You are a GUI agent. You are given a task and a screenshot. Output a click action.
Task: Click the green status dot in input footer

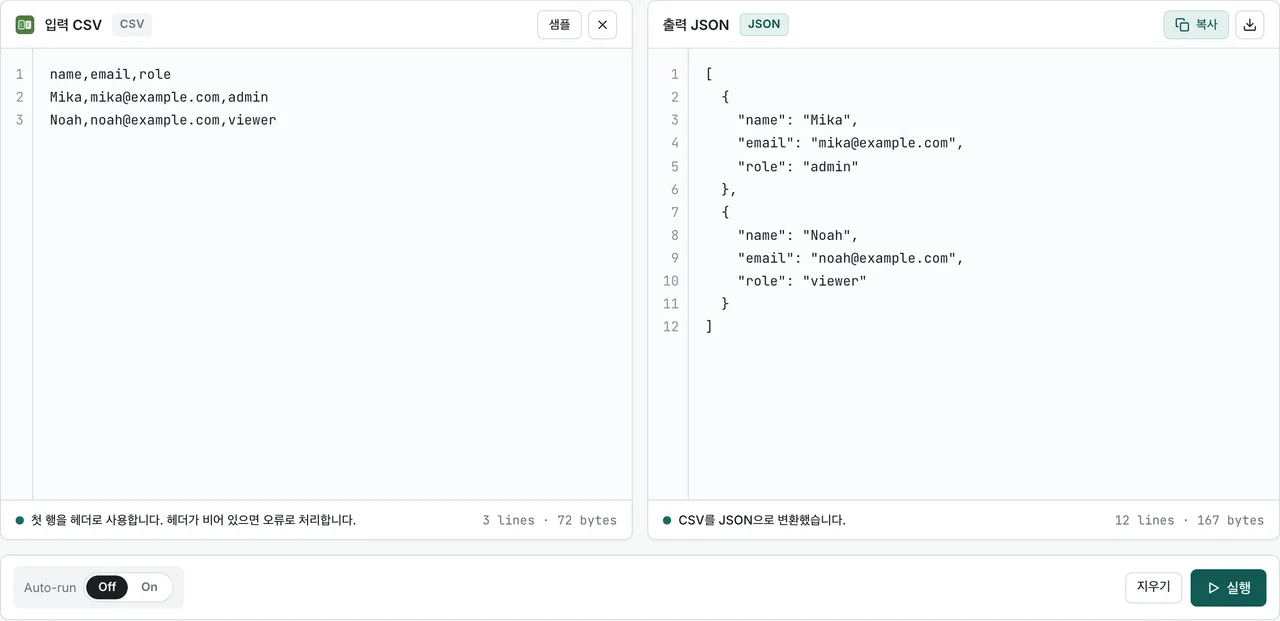[x=20, y=520]
